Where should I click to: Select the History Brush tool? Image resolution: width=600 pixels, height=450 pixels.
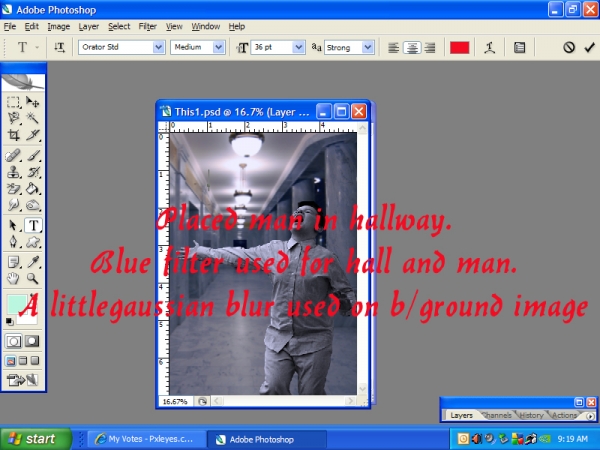[x=33, y=172]
